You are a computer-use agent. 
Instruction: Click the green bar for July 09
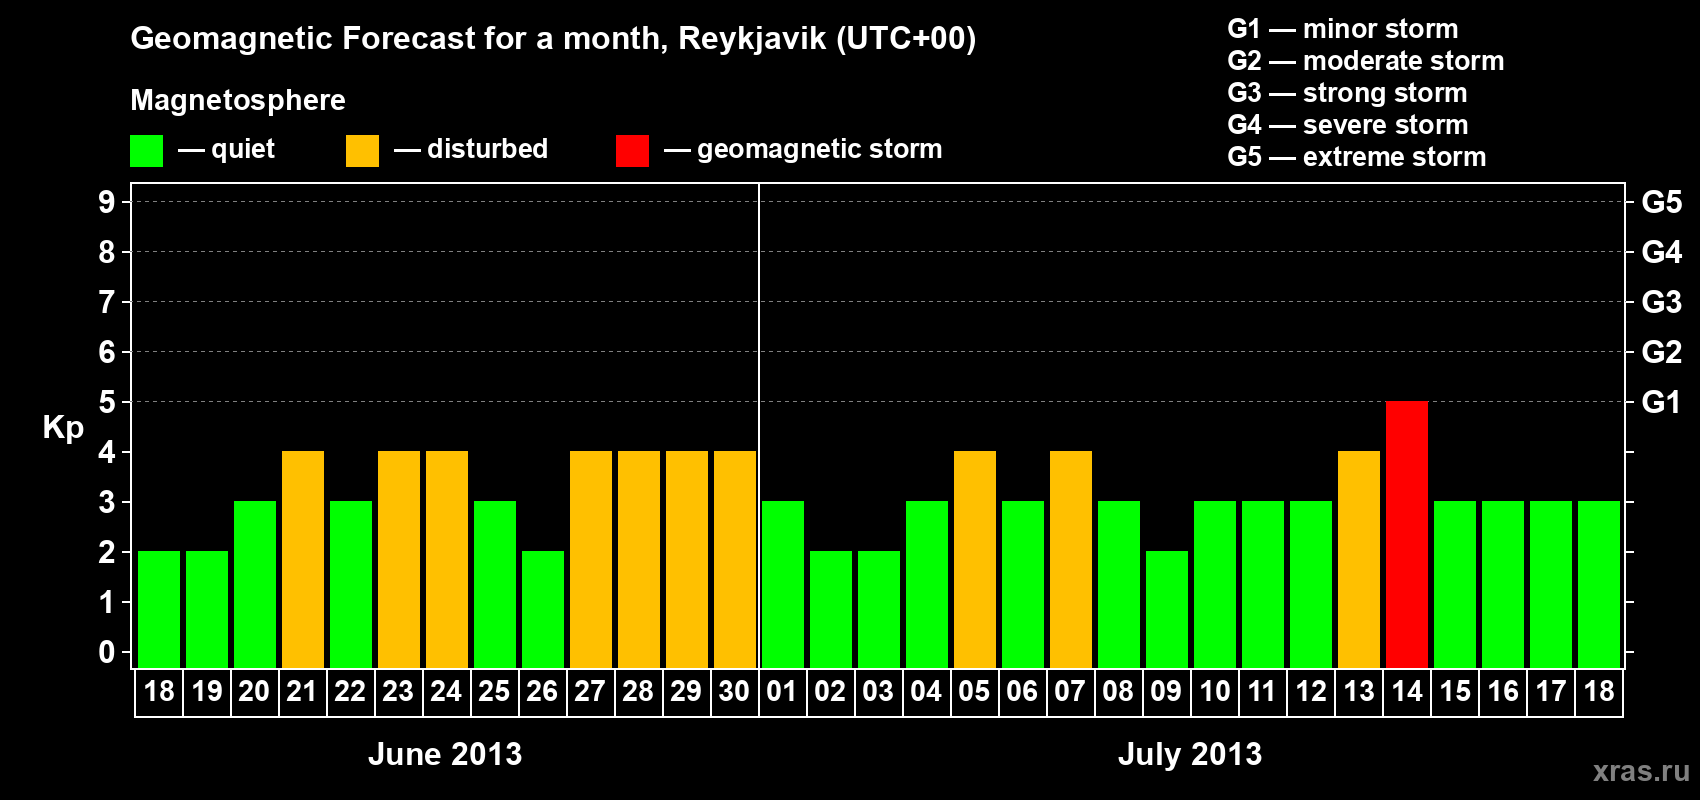tap(1167, 609)
